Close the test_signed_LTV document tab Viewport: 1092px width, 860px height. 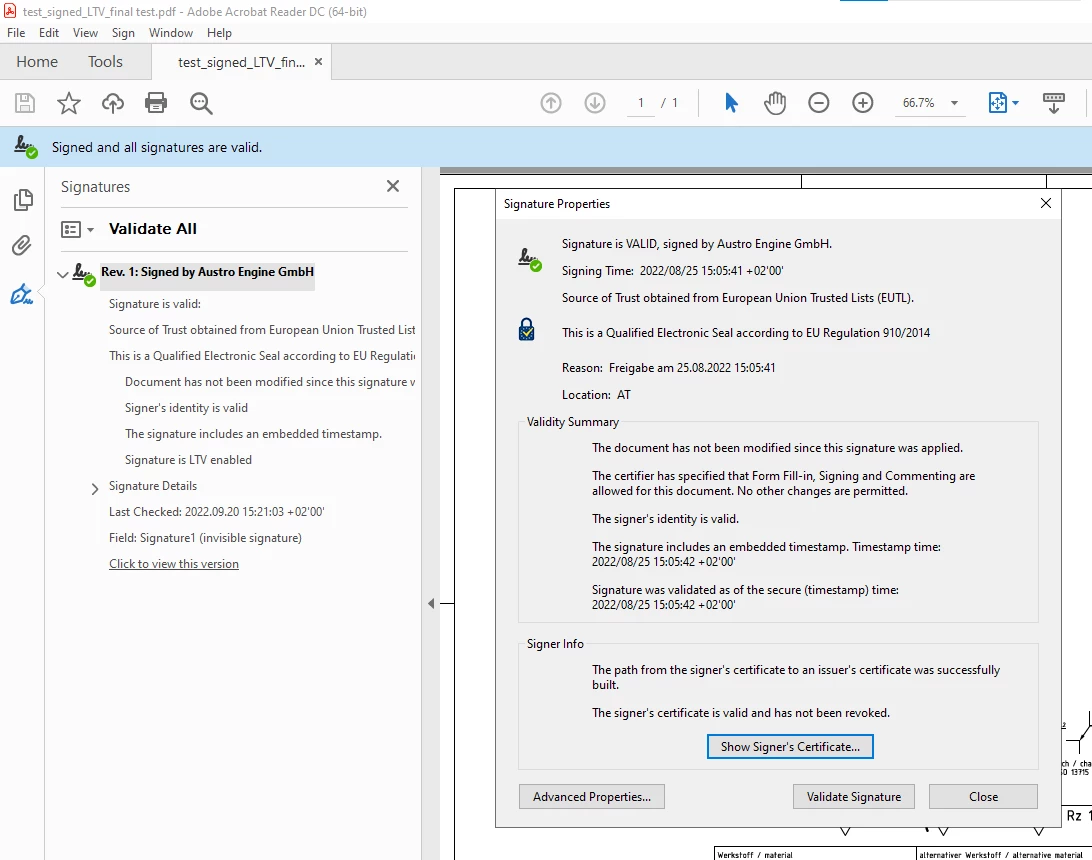(318, 61)
